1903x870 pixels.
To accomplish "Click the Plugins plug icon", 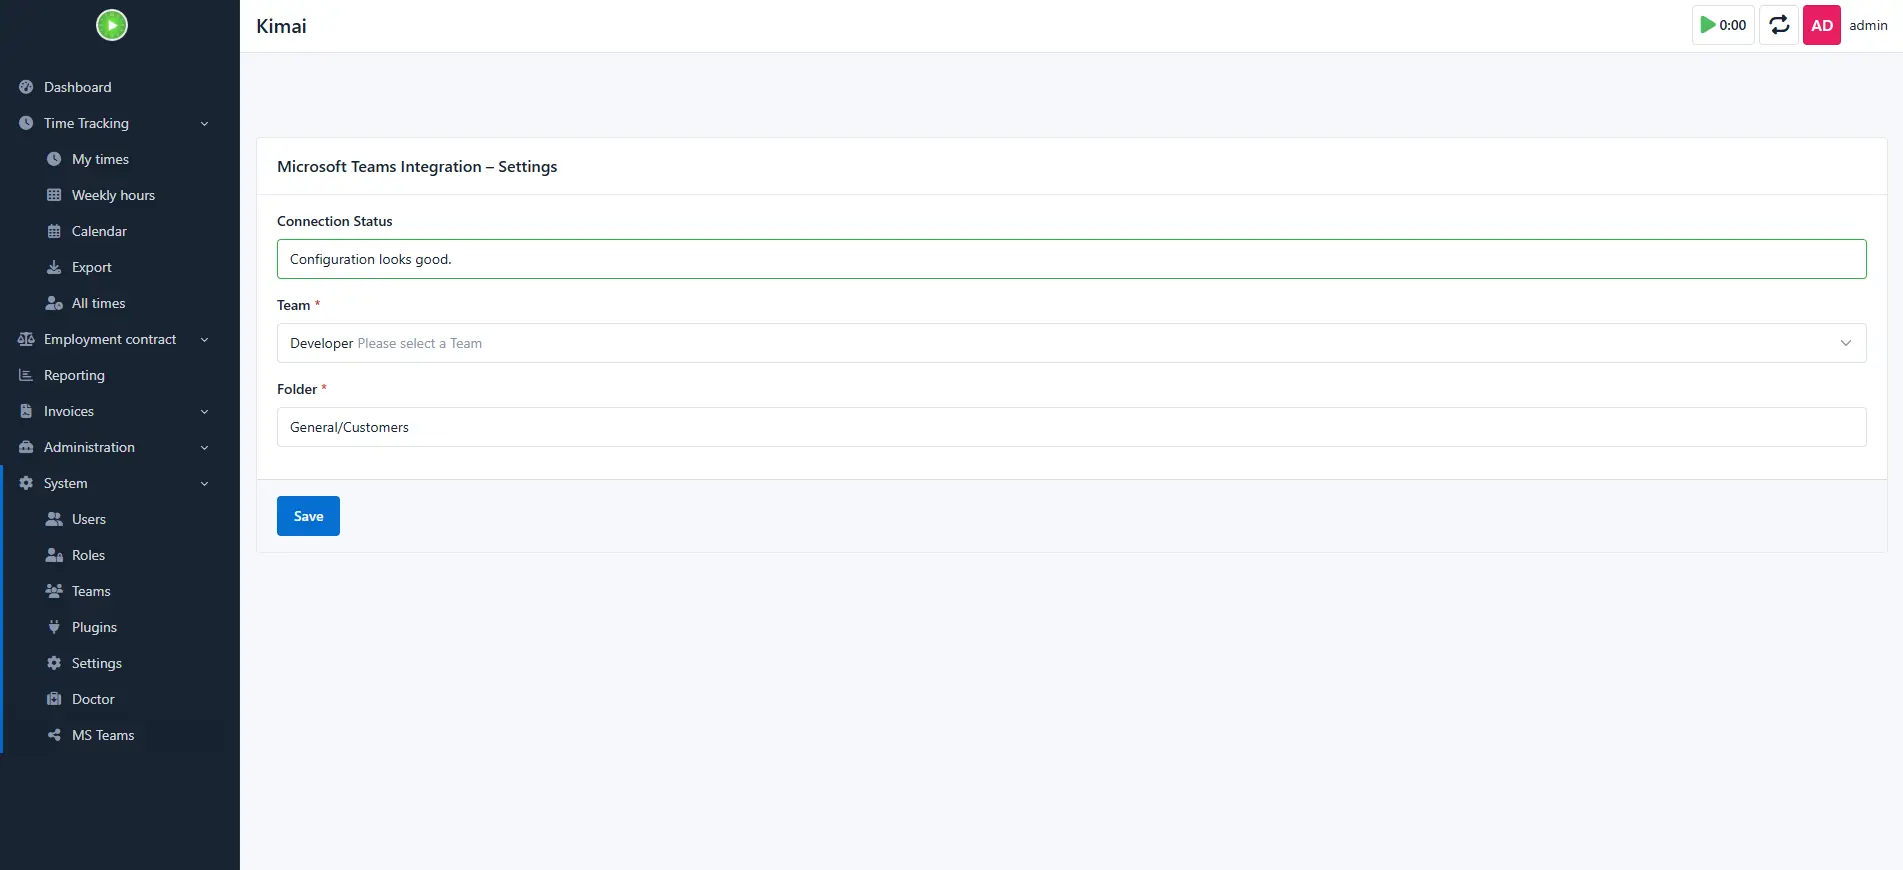I will click(54, 627).
